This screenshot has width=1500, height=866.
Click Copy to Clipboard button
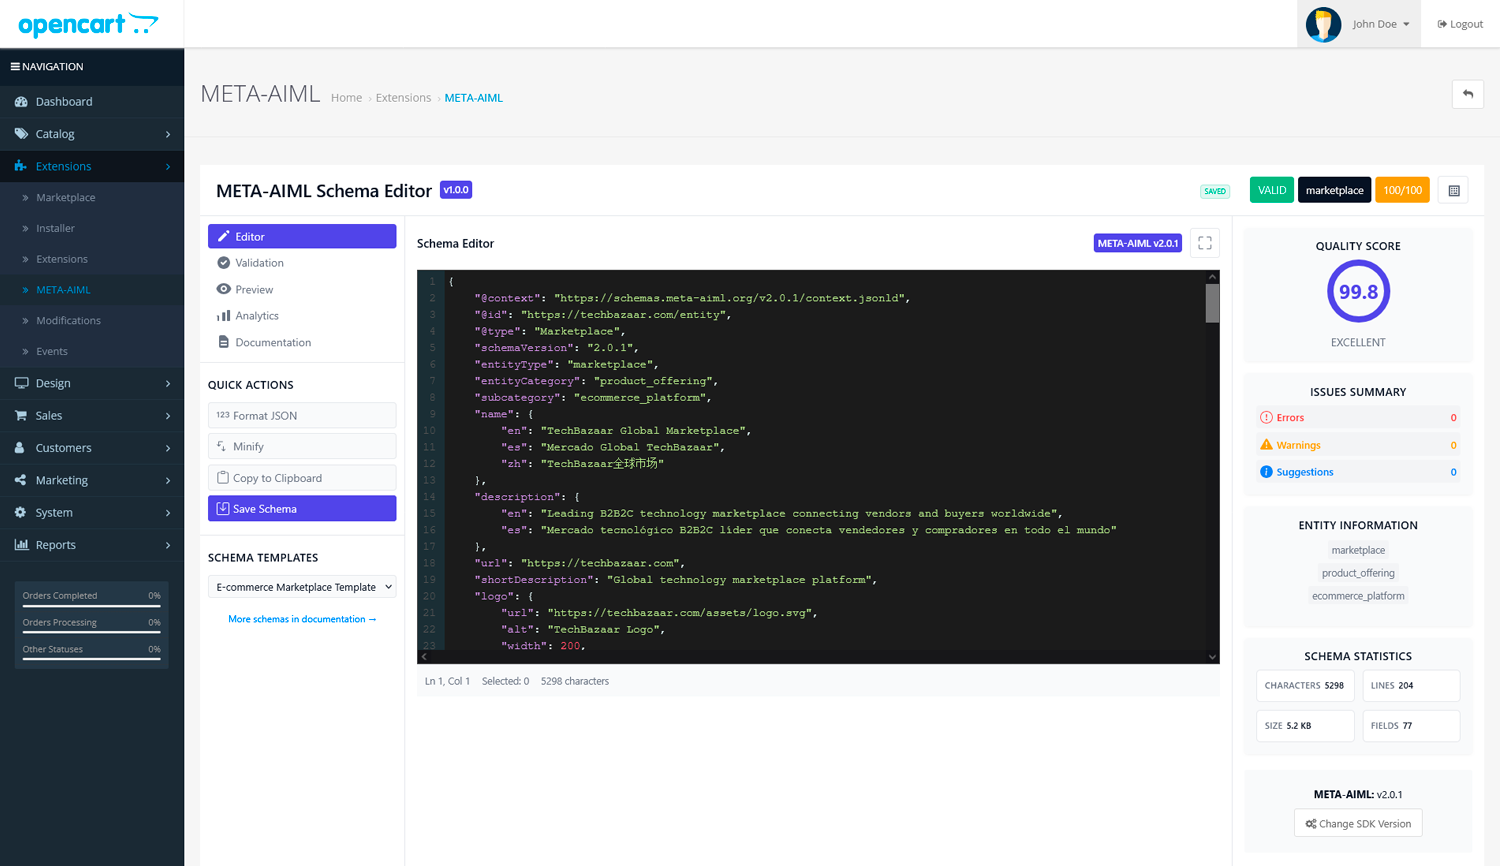(x=302, y=478)
